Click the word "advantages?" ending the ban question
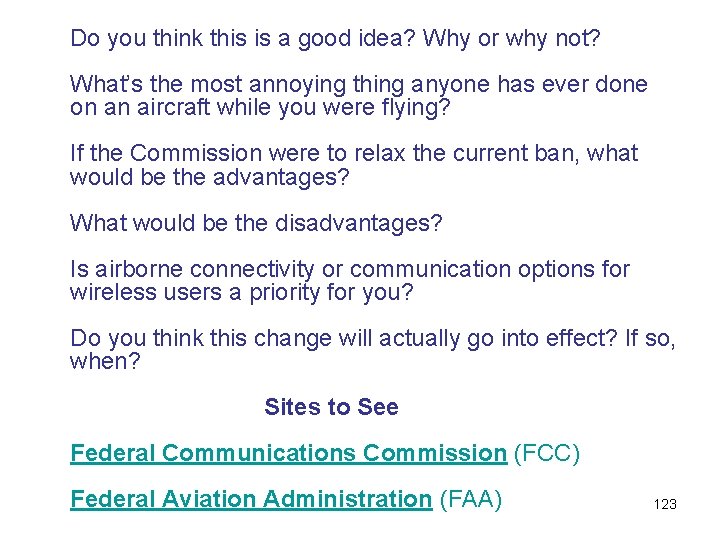Screen dimensions: 720x540 300,176
